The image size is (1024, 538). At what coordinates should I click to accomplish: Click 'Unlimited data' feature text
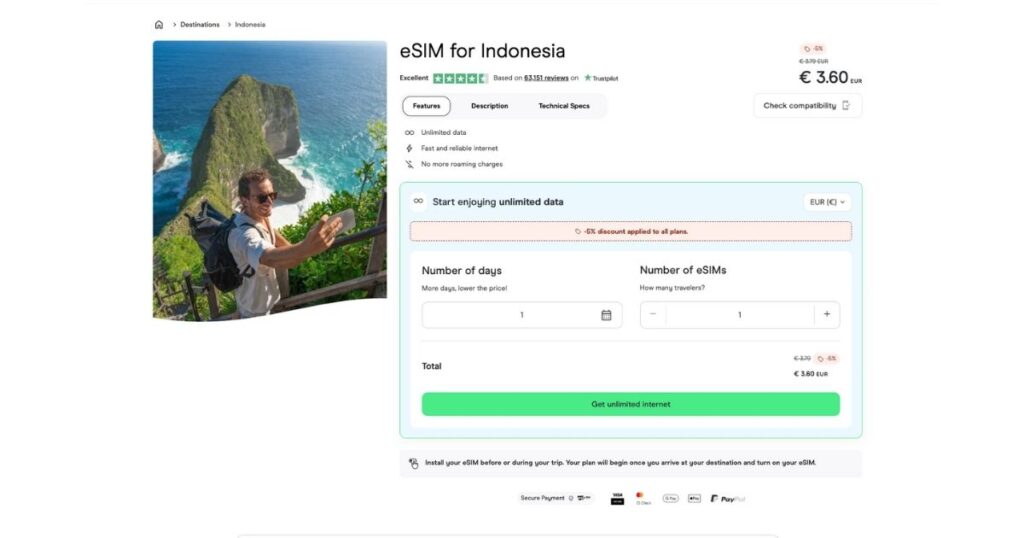click(x=443, y=133)
